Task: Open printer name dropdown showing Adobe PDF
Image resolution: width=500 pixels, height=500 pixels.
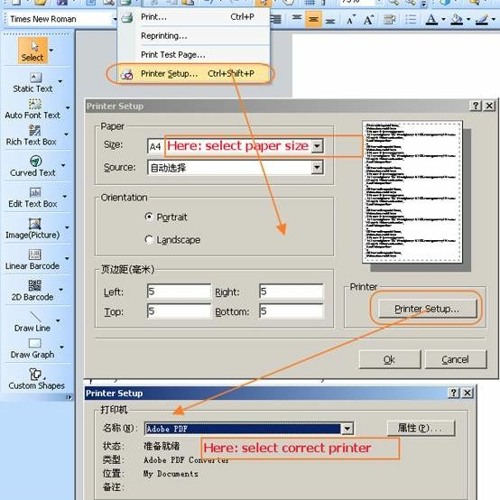Action: [347, 429]
